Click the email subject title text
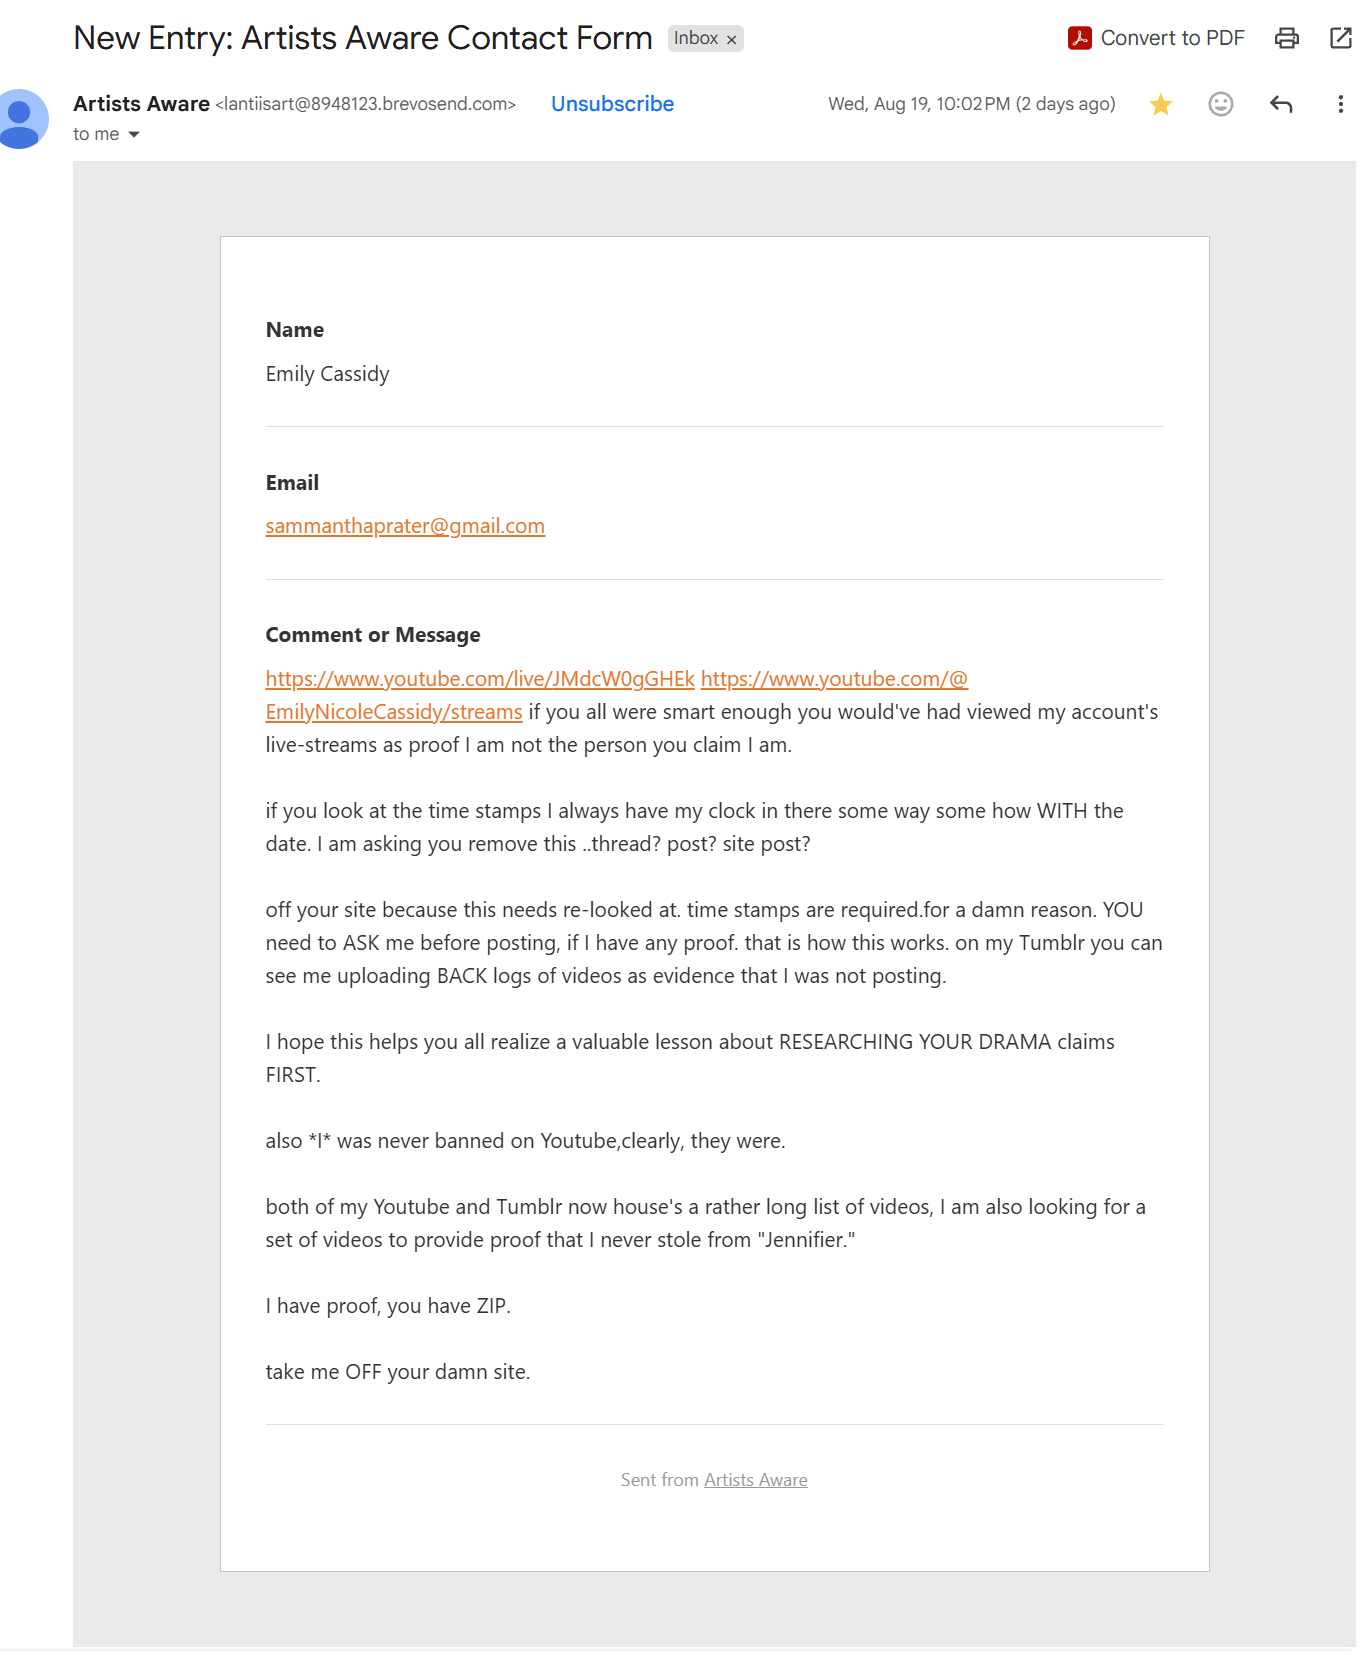 click(363, 38)
